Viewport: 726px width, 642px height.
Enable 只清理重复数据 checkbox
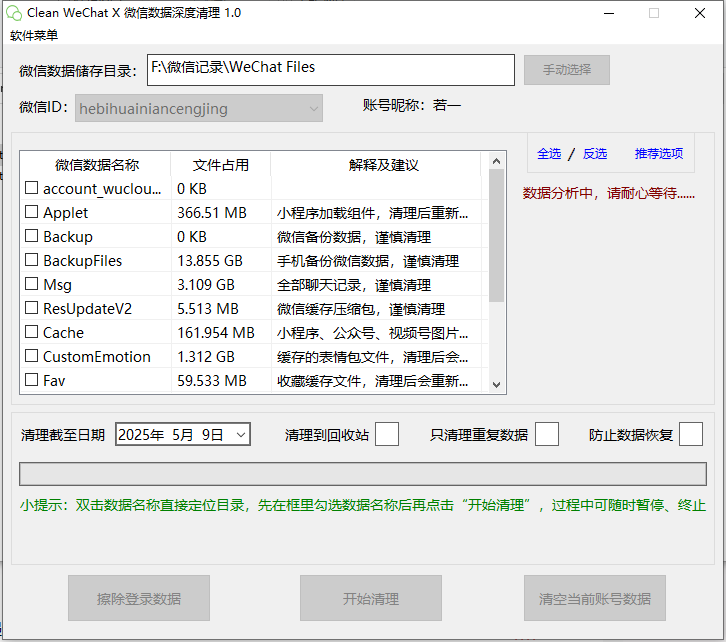click(x=547, y=434)
